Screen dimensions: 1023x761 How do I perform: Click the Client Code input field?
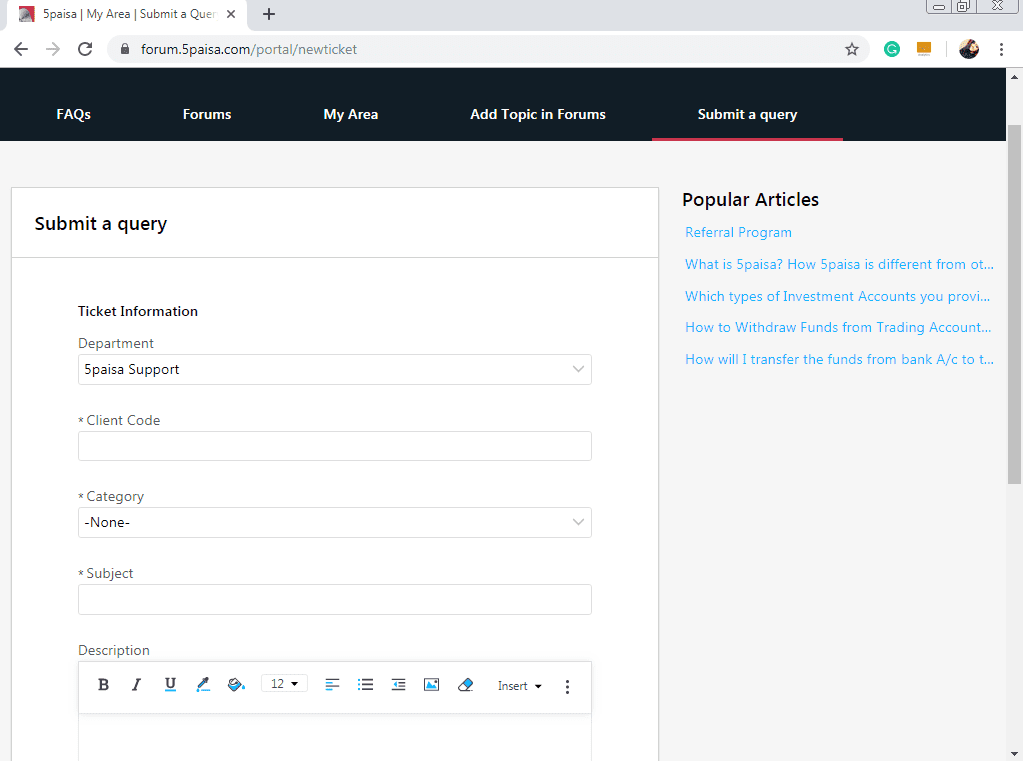pos(335,446)
